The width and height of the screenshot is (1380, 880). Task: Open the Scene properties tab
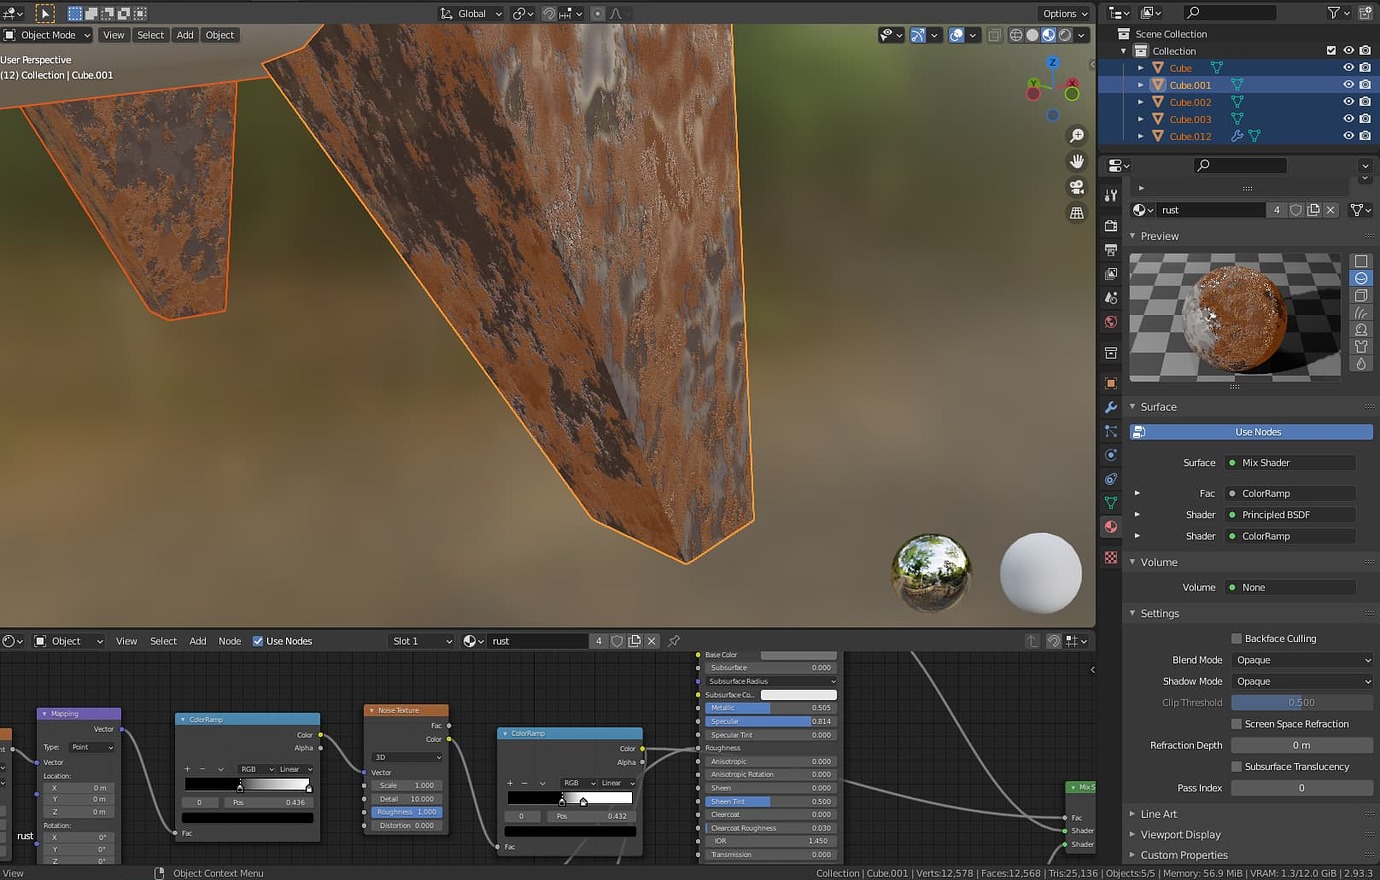(x=1111, y=298)
